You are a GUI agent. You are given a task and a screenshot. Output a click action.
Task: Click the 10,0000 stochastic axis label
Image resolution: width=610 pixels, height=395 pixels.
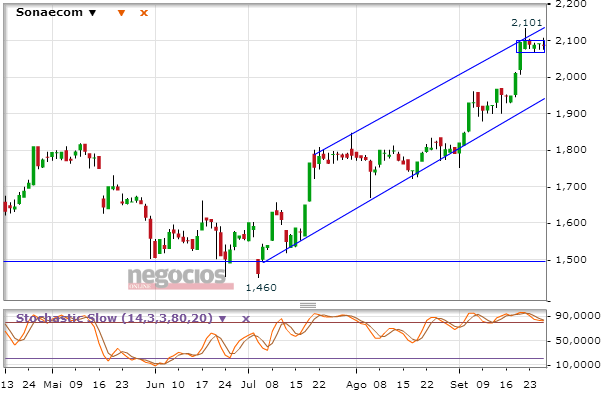click(578, 365)
